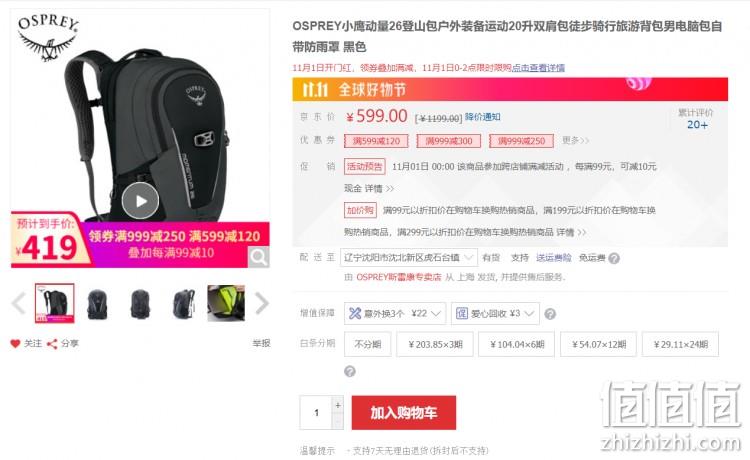
Task: Show next thumbnails with right arrow
Action: (262, 303)
